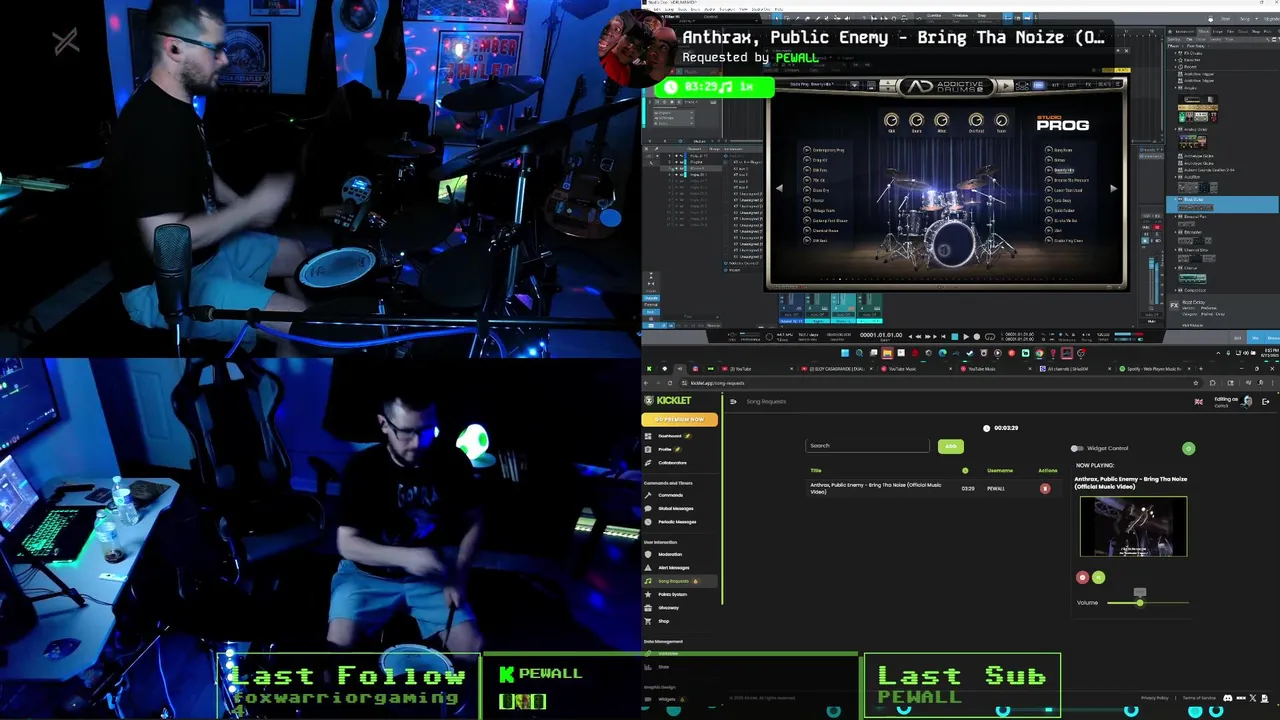1280x720 pixels.
Task: Open Commands page in Kicklet
Action: 670,495
